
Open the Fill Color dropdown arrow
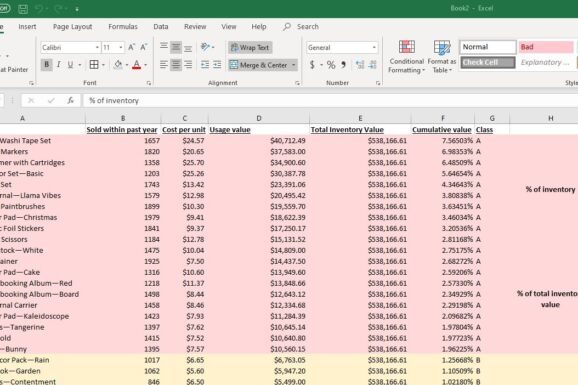[x=127, y=65]
